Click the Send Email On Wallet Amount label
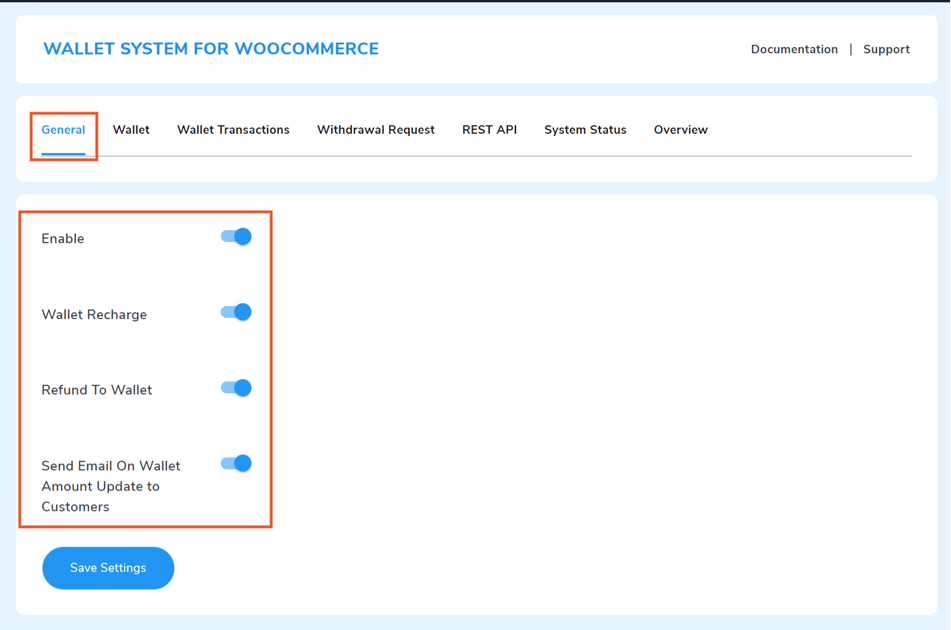This screenshot has height=630, width=951. point(111,486)
